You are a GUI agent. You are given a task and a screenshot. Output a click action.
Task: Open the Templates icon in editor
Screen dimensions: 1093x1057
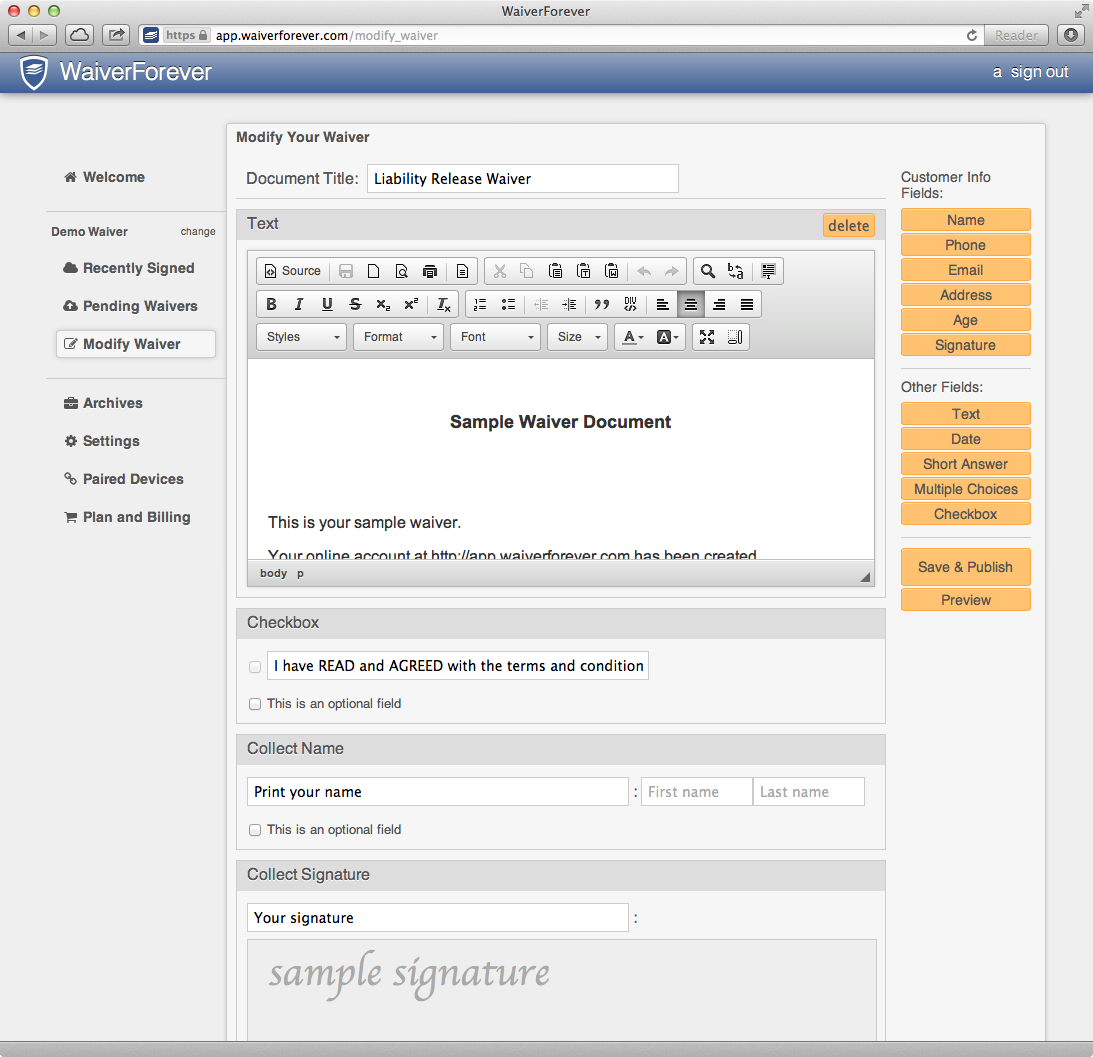coord(461,271)
